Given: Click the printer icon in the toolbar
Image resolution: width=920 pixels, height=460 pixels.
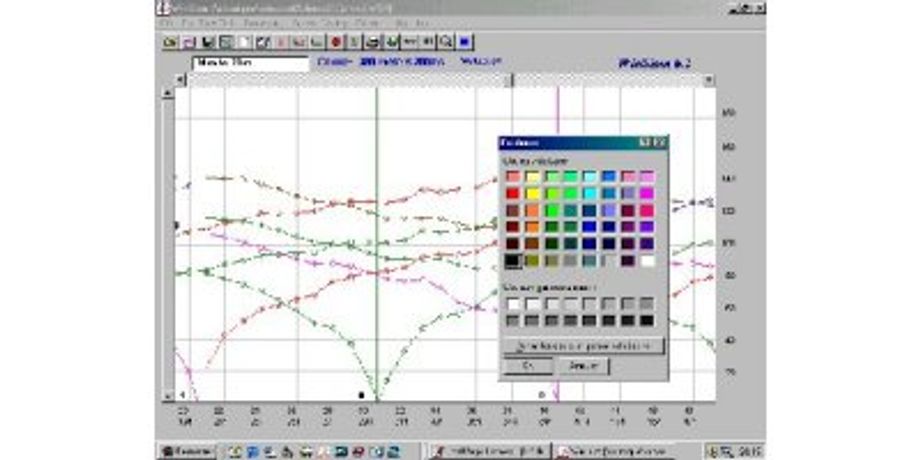Looking at the screenshot, I should click(x=373, y=42).
